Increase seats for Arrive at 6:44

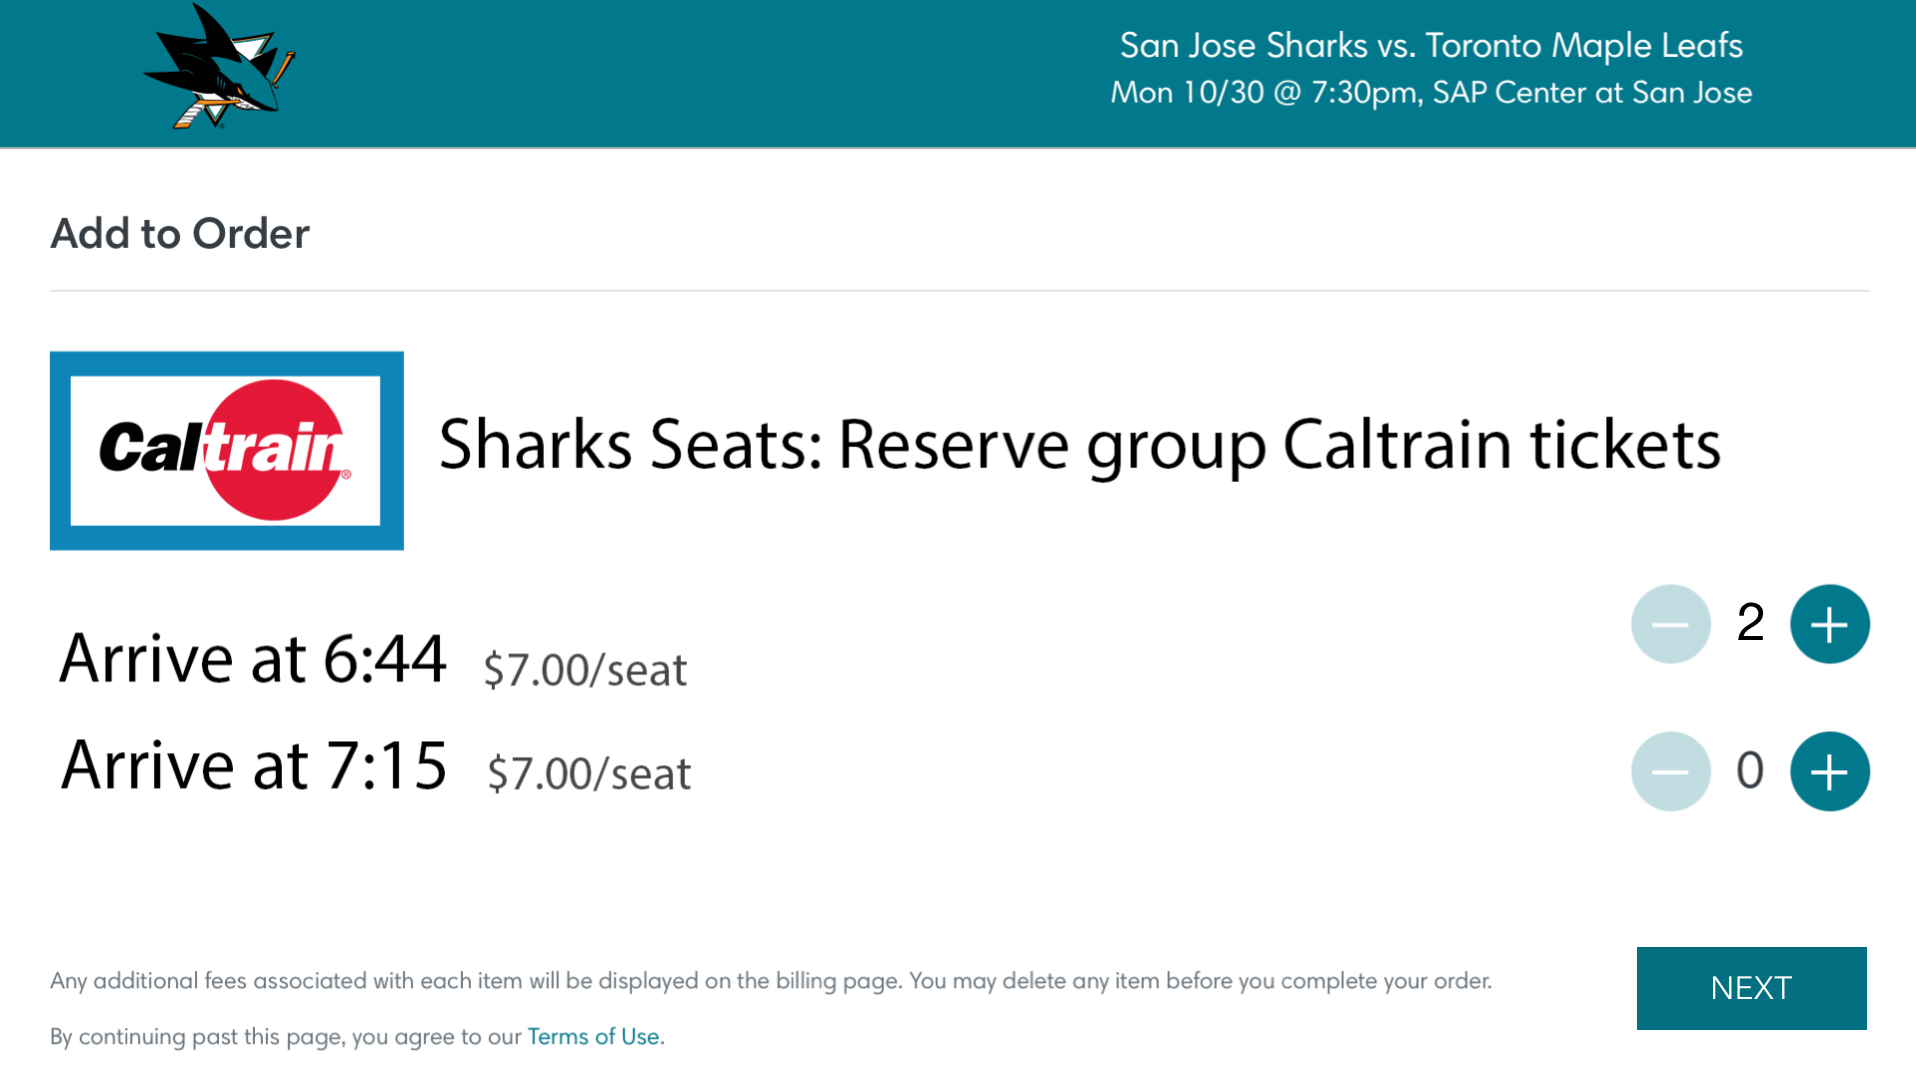(x=1829, y=624)
